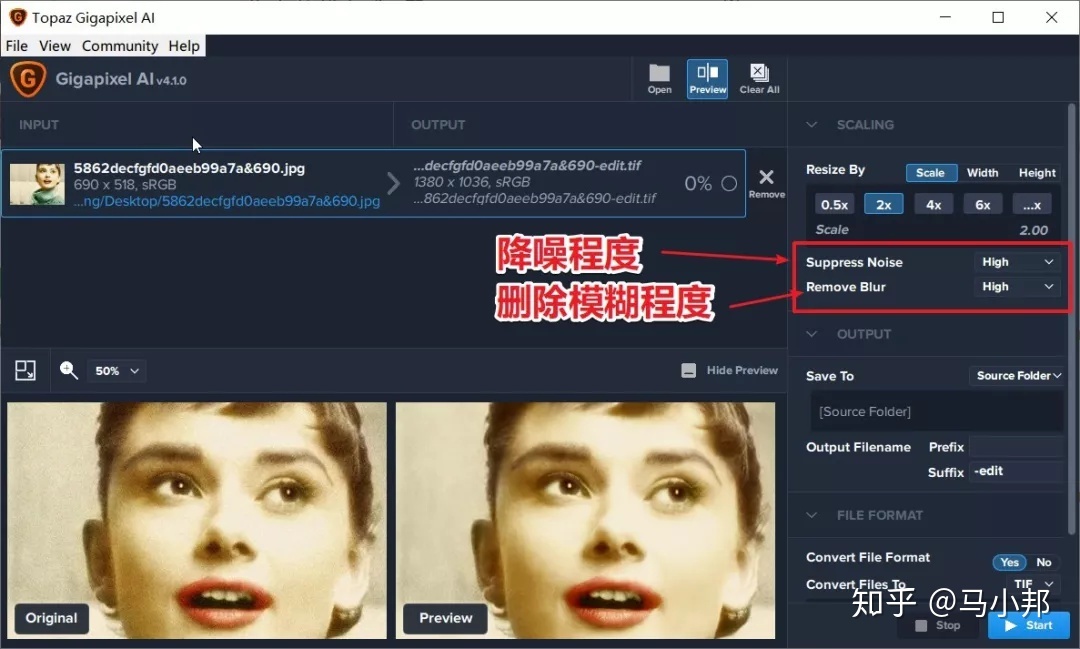Open the Suppress Noise High dropdown
Screen dimensions: 1080x649
(x=1017, y=262)
